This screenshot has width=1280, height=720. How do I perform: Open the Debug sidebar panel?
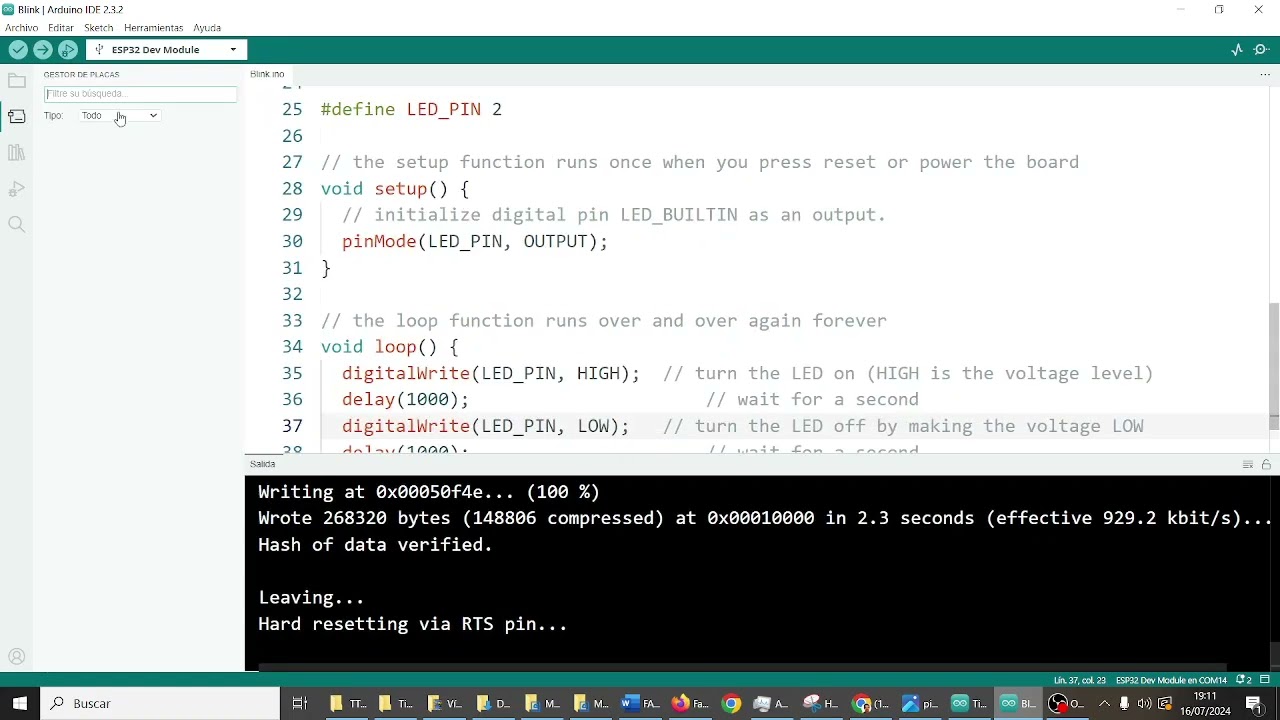click(x=16, y=189)
